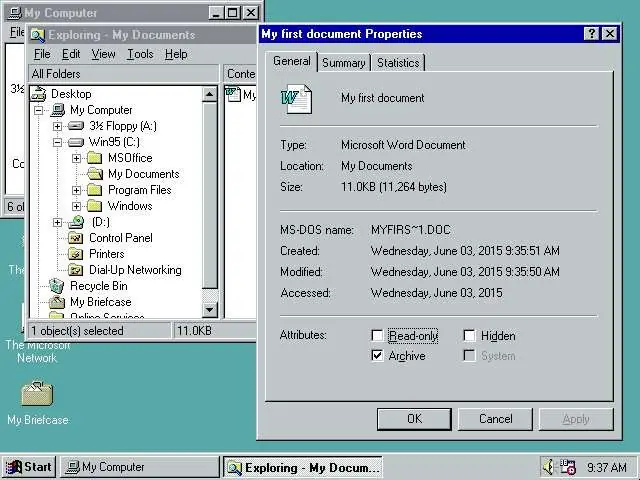Expand the 3½ Floppy (A:) node
This screenshot has width=640, height=480.
(57, 126)
